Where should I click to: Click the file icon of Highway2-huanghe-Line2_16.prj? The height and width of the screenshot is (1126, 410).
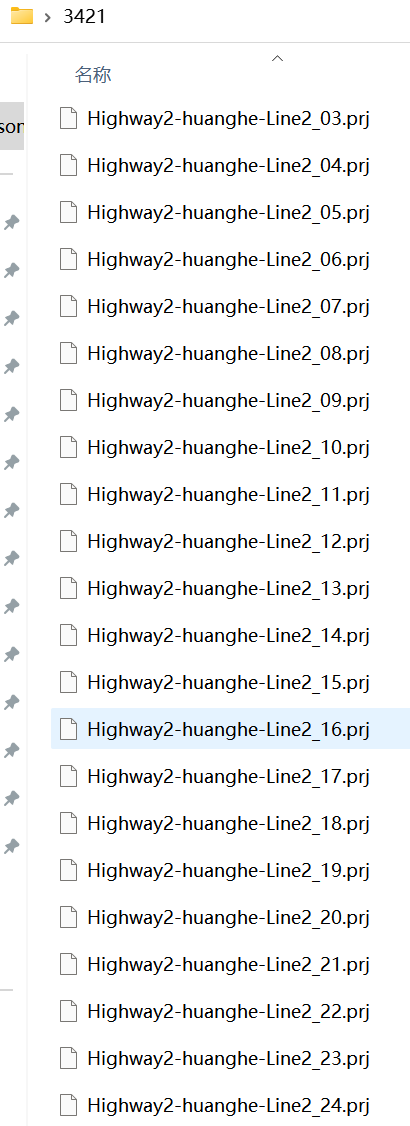[x=68, y=730]
